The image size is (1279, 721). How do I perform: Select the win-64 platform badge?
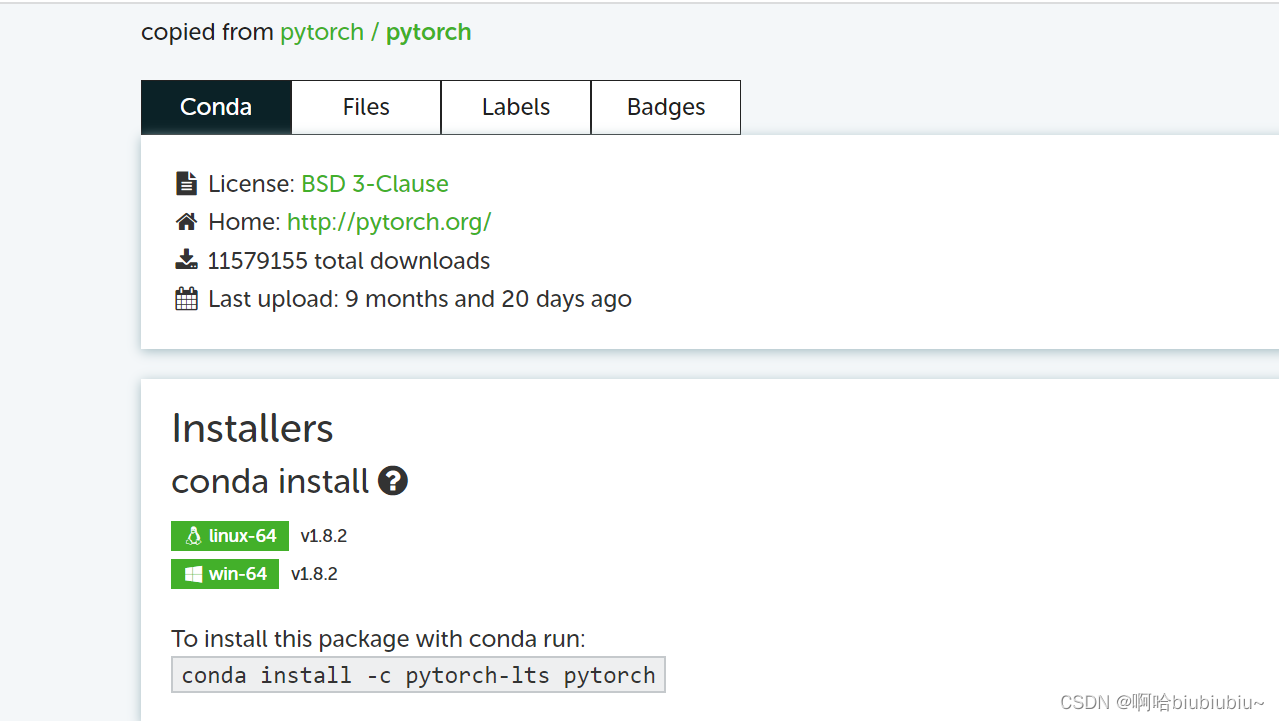tap(225, 573)
